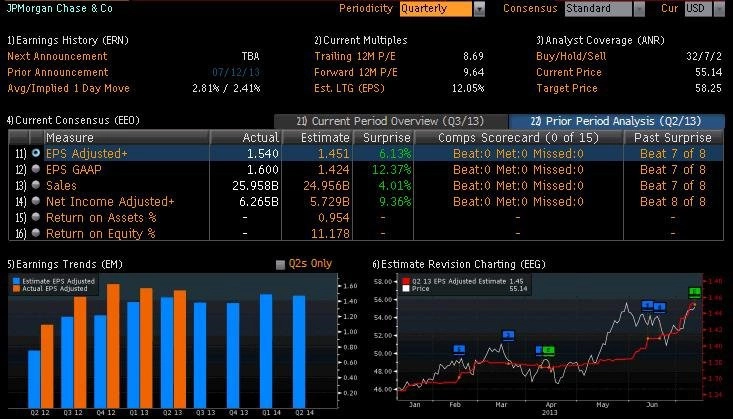Click the Est. LTG (EPS) value 12.05%
Screen dimensions: 733x419
[468, 88]
